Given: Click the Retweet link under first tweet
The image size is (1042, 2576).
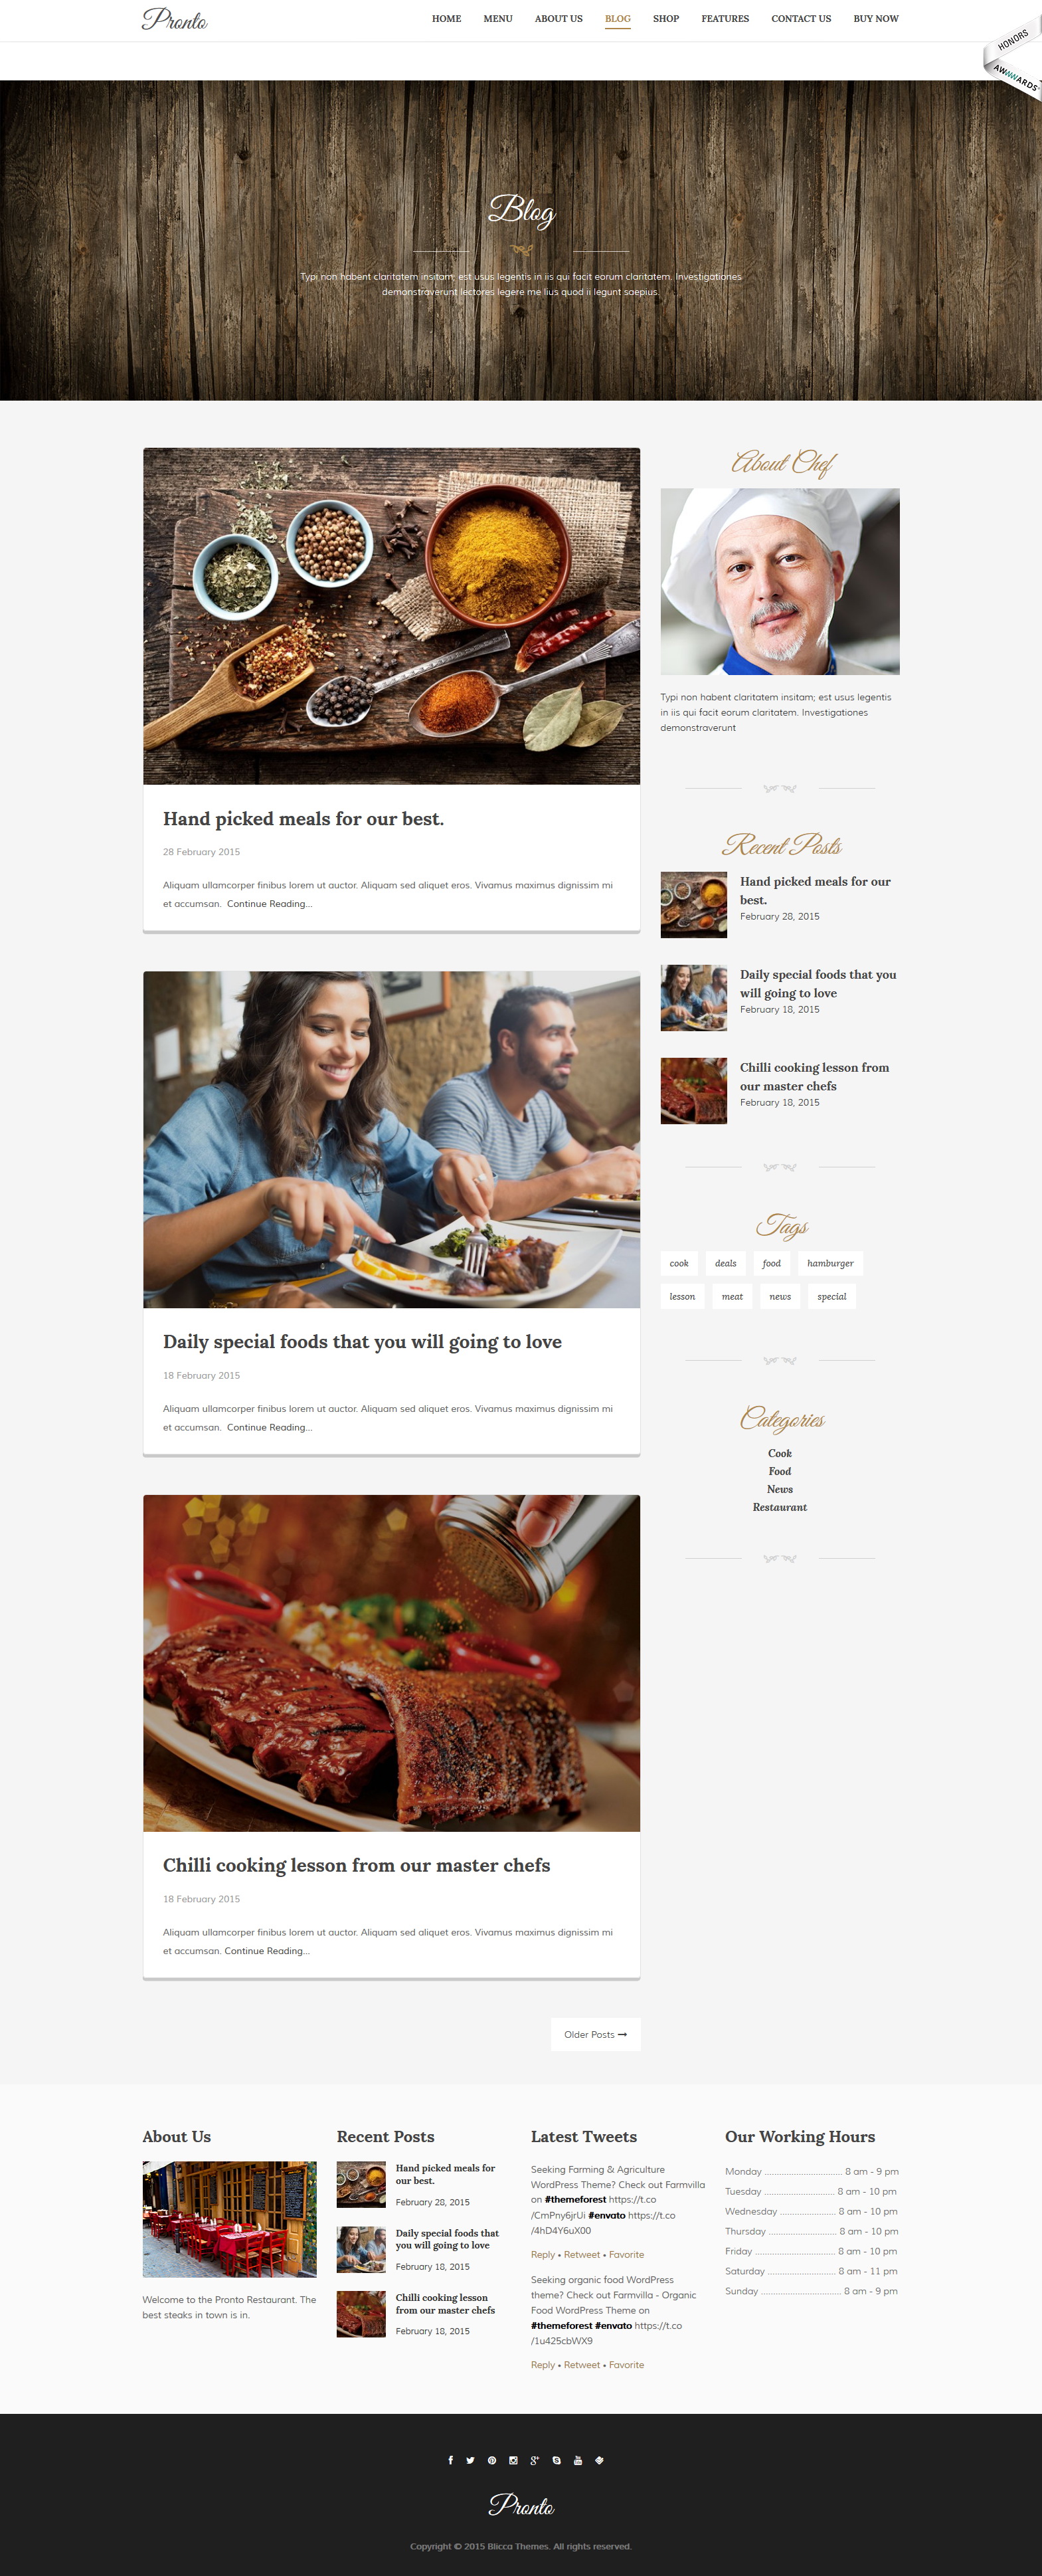Looking at the screenshot, I should [x=582, y=2254].
